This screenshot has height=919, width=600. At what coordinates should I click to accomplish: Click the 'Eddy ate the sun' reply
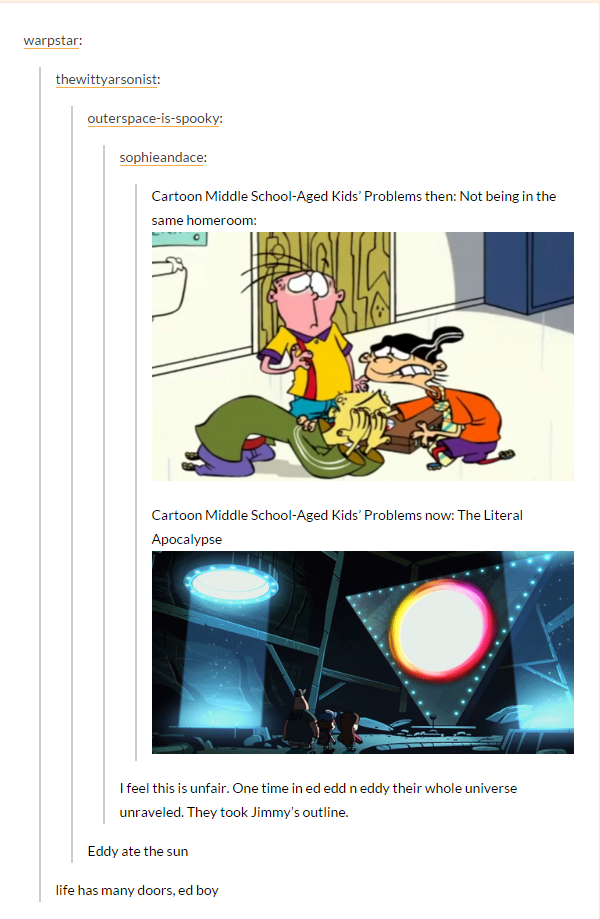click(x=138, y=851)
